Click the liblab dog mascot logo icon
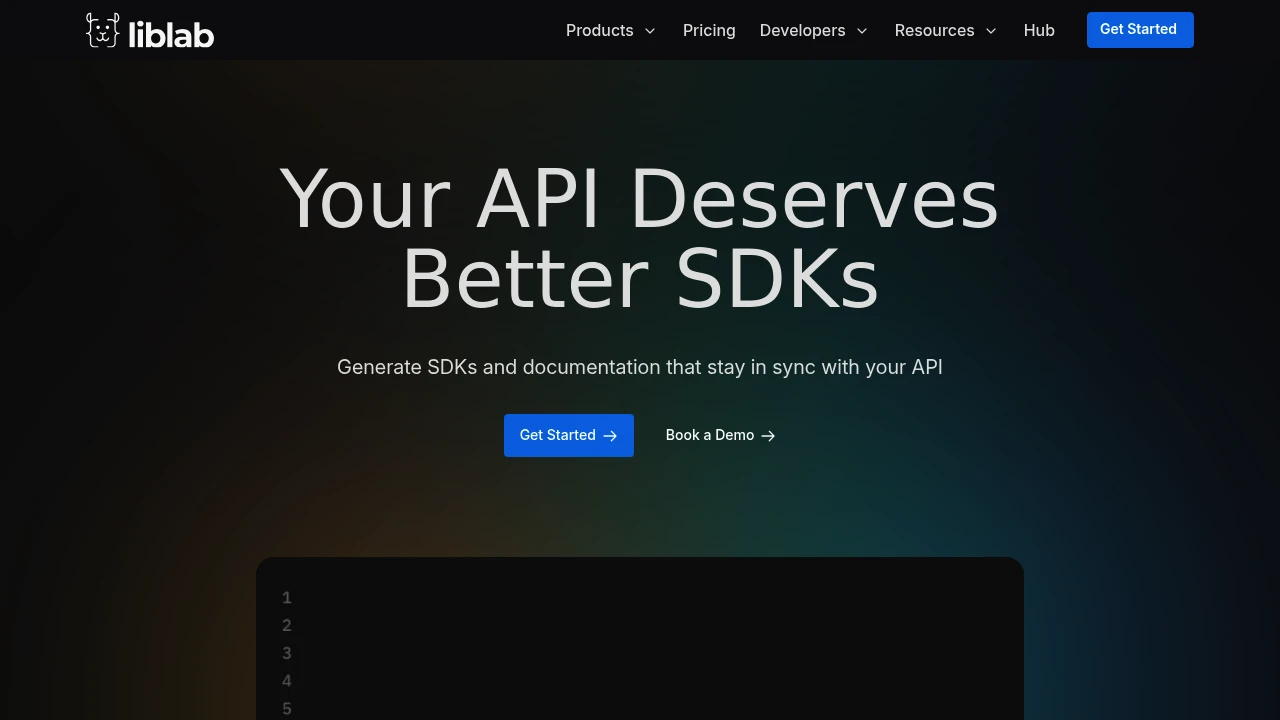Image resolution: width=1280 pixels, height=720 pixels. pyautogui.click(x=103, y=30)
